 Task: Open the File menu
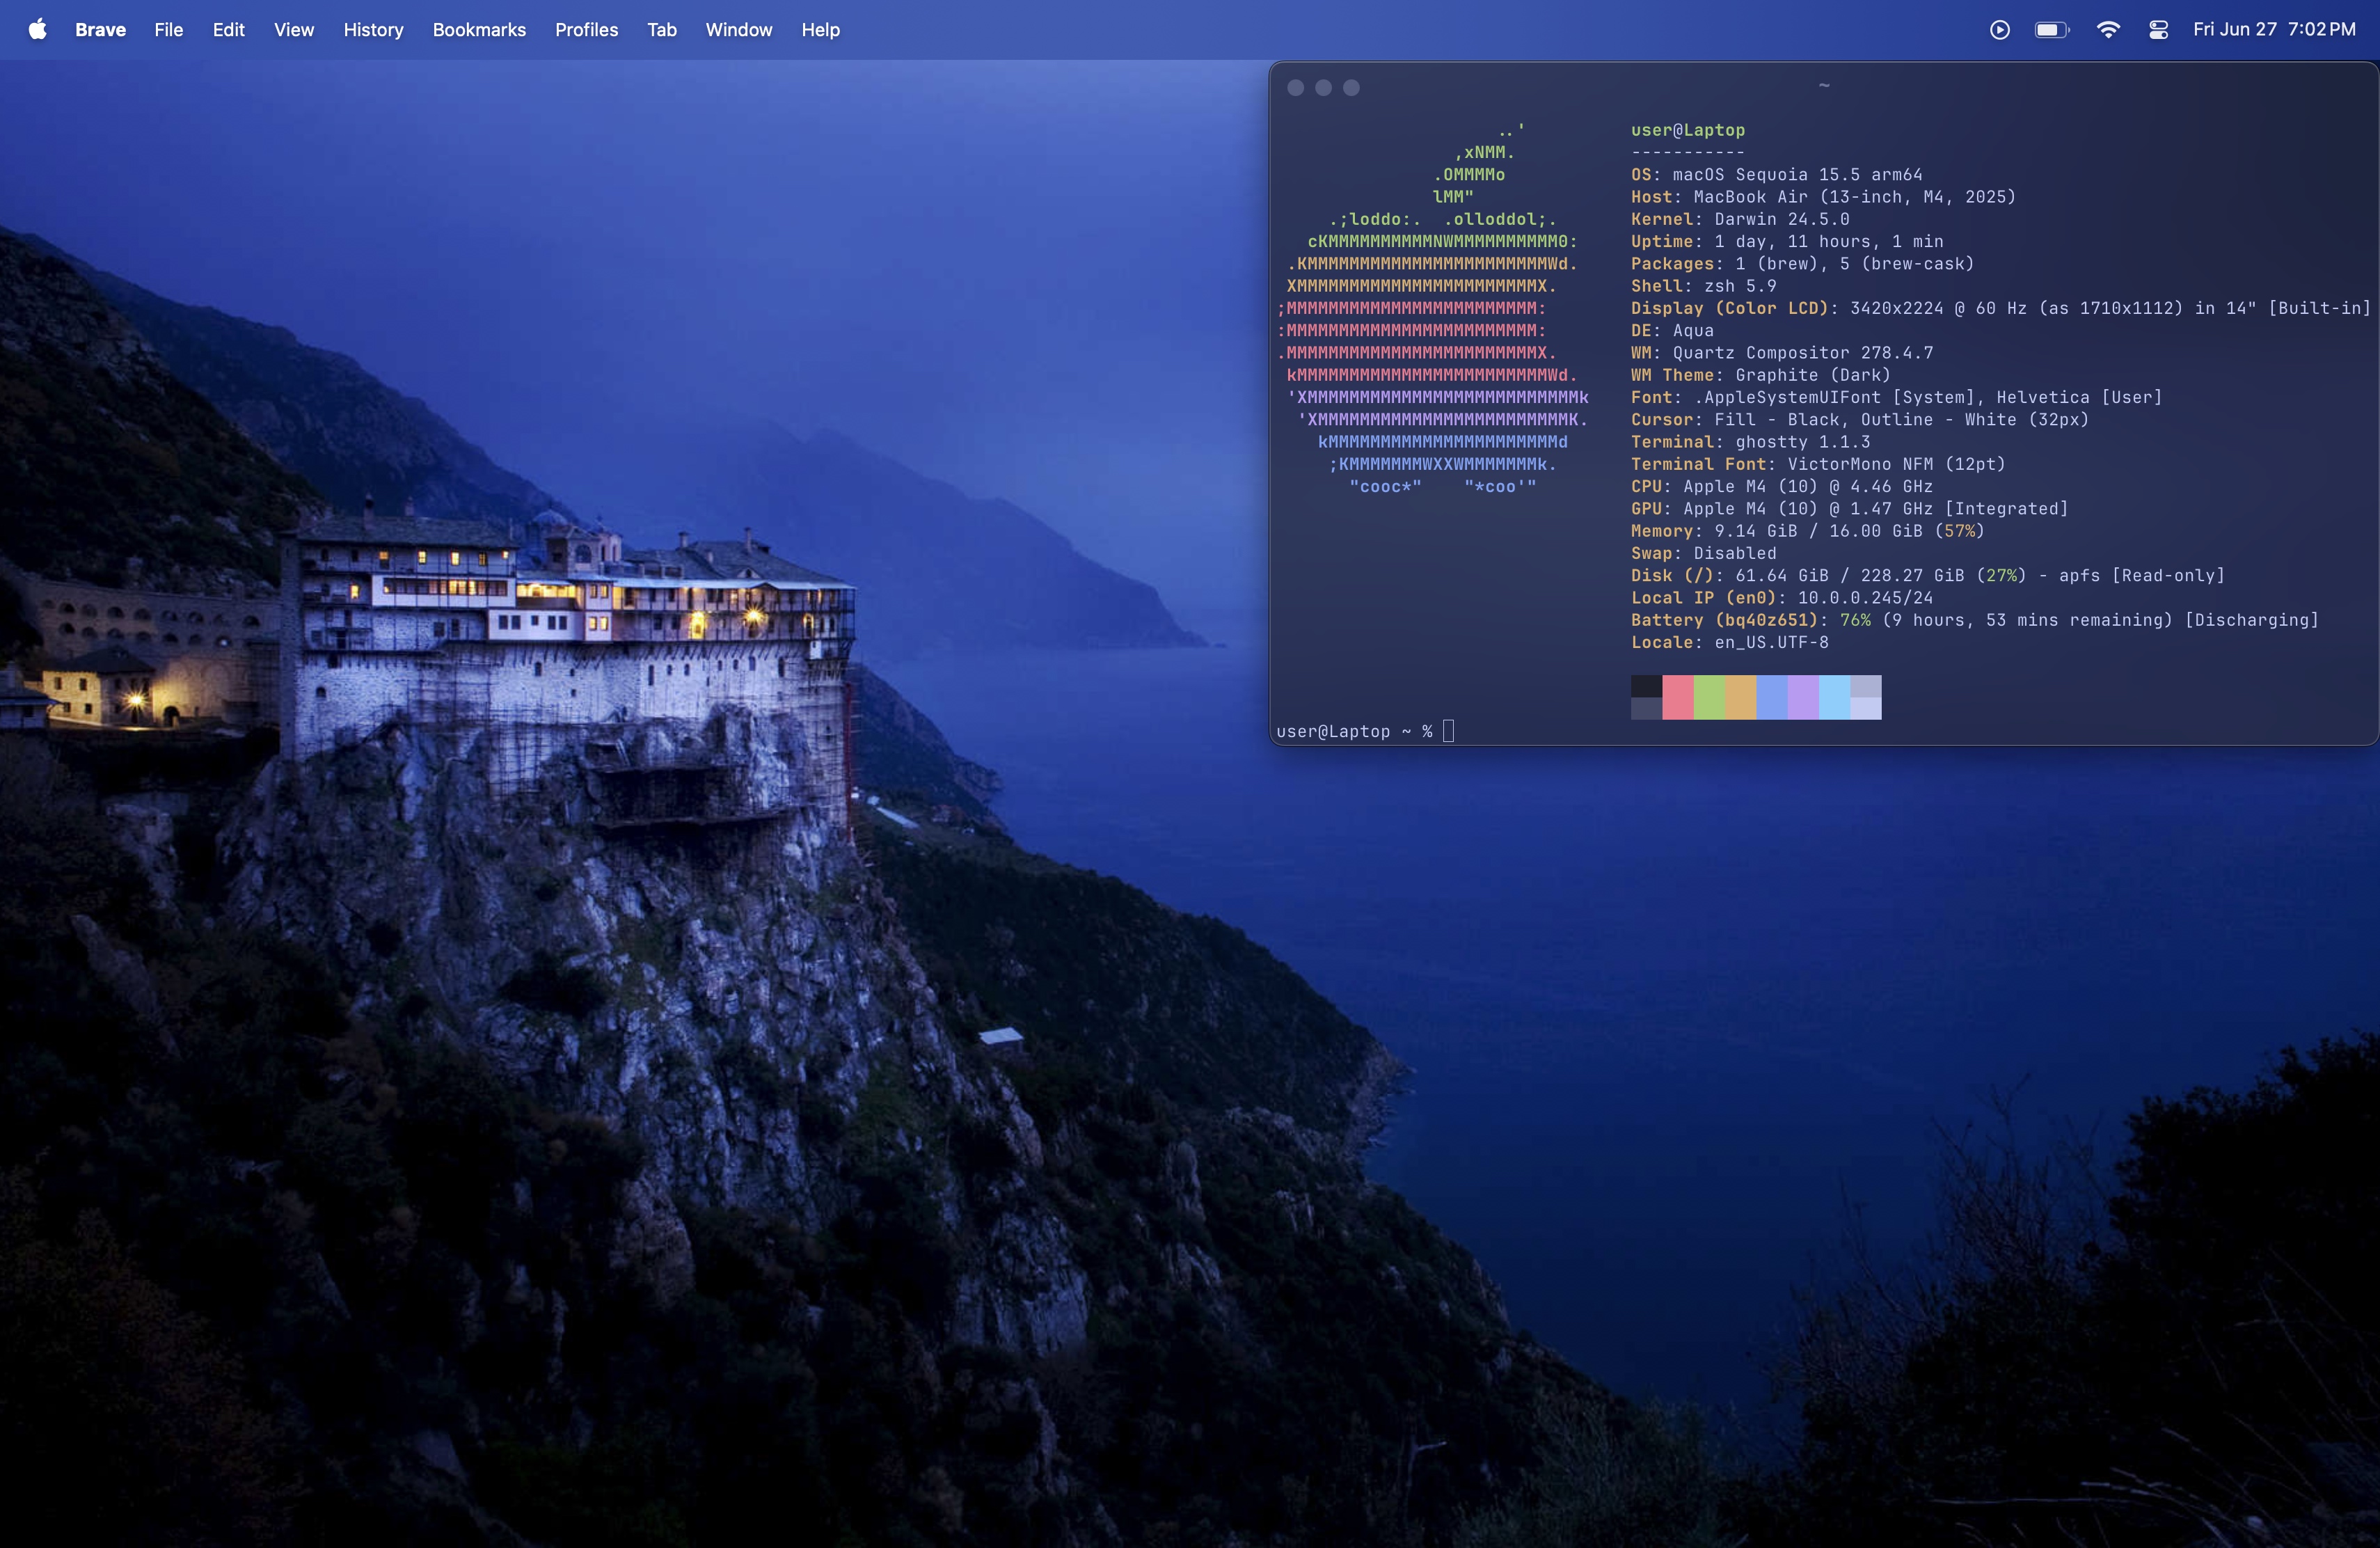(168, 30)
